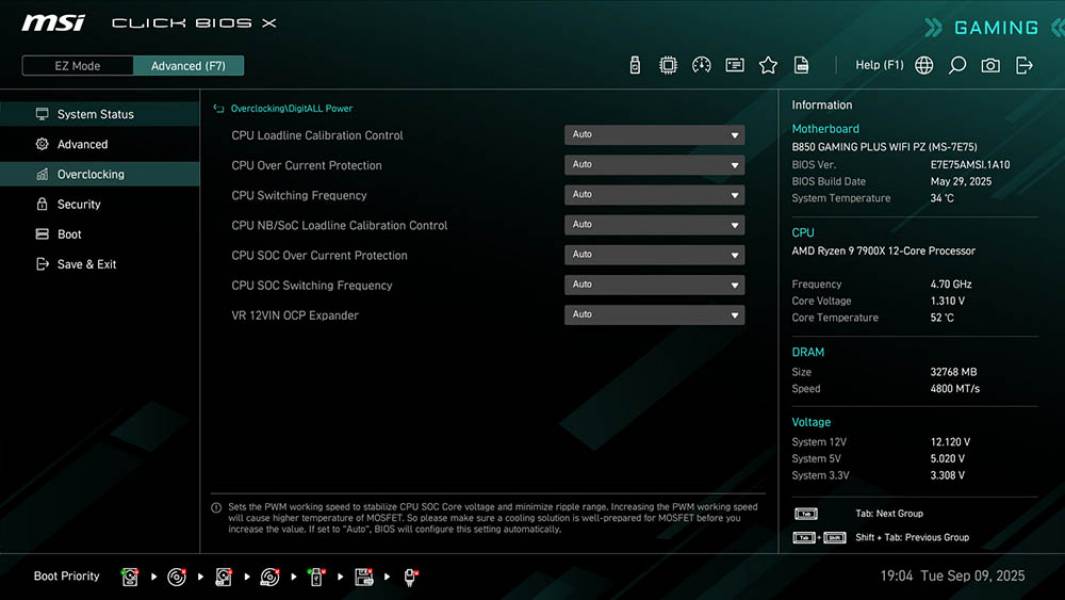1065x600 pixels.
Task: Expand the VR 12VIN OCP Expander options
Action: click(655, 314)
